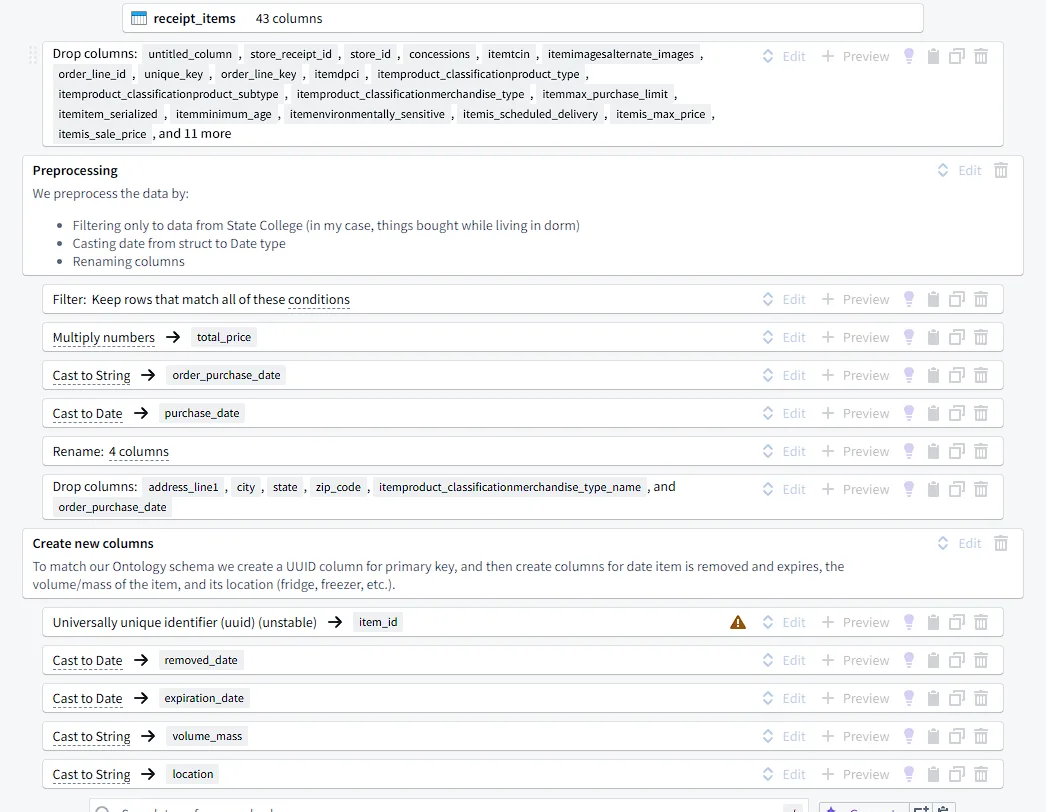Delete the Create new columns section

coord(1001,543)
